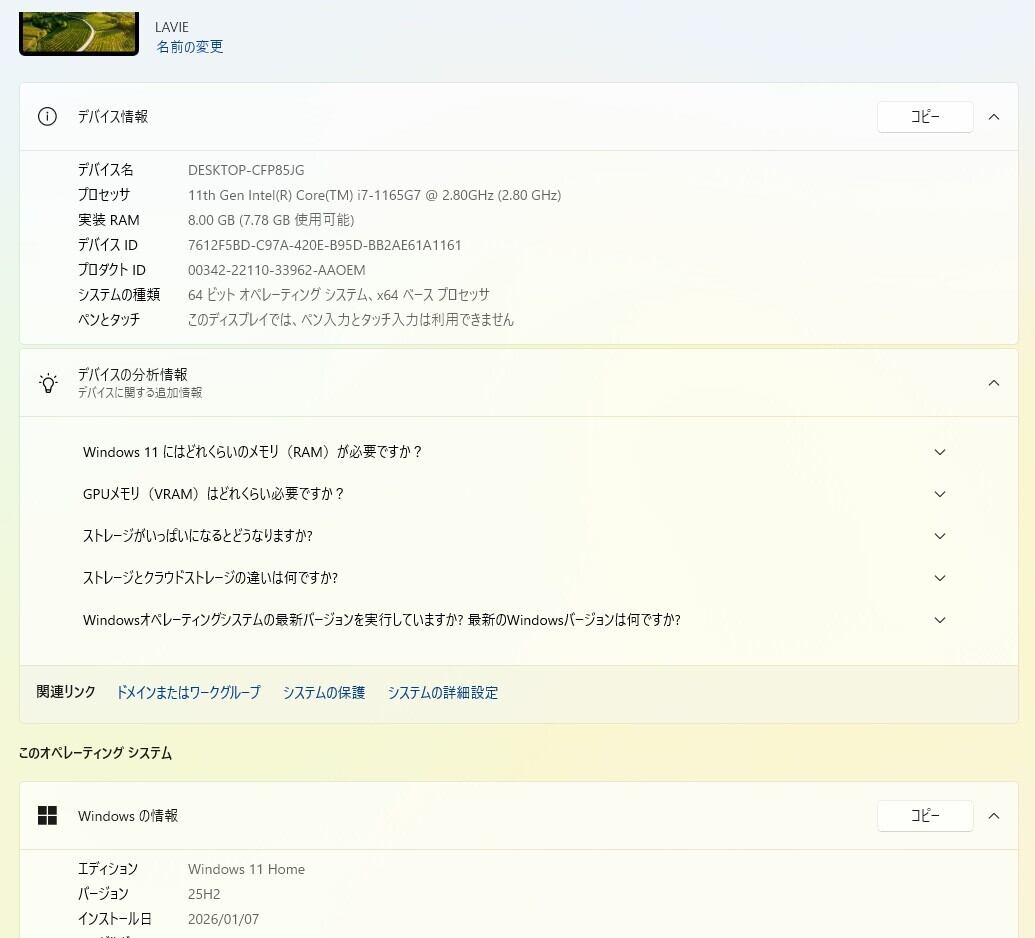The image size is (1035, 938).
Task: Select the install date 2026/01/07
Action: [x=223, y=919]
